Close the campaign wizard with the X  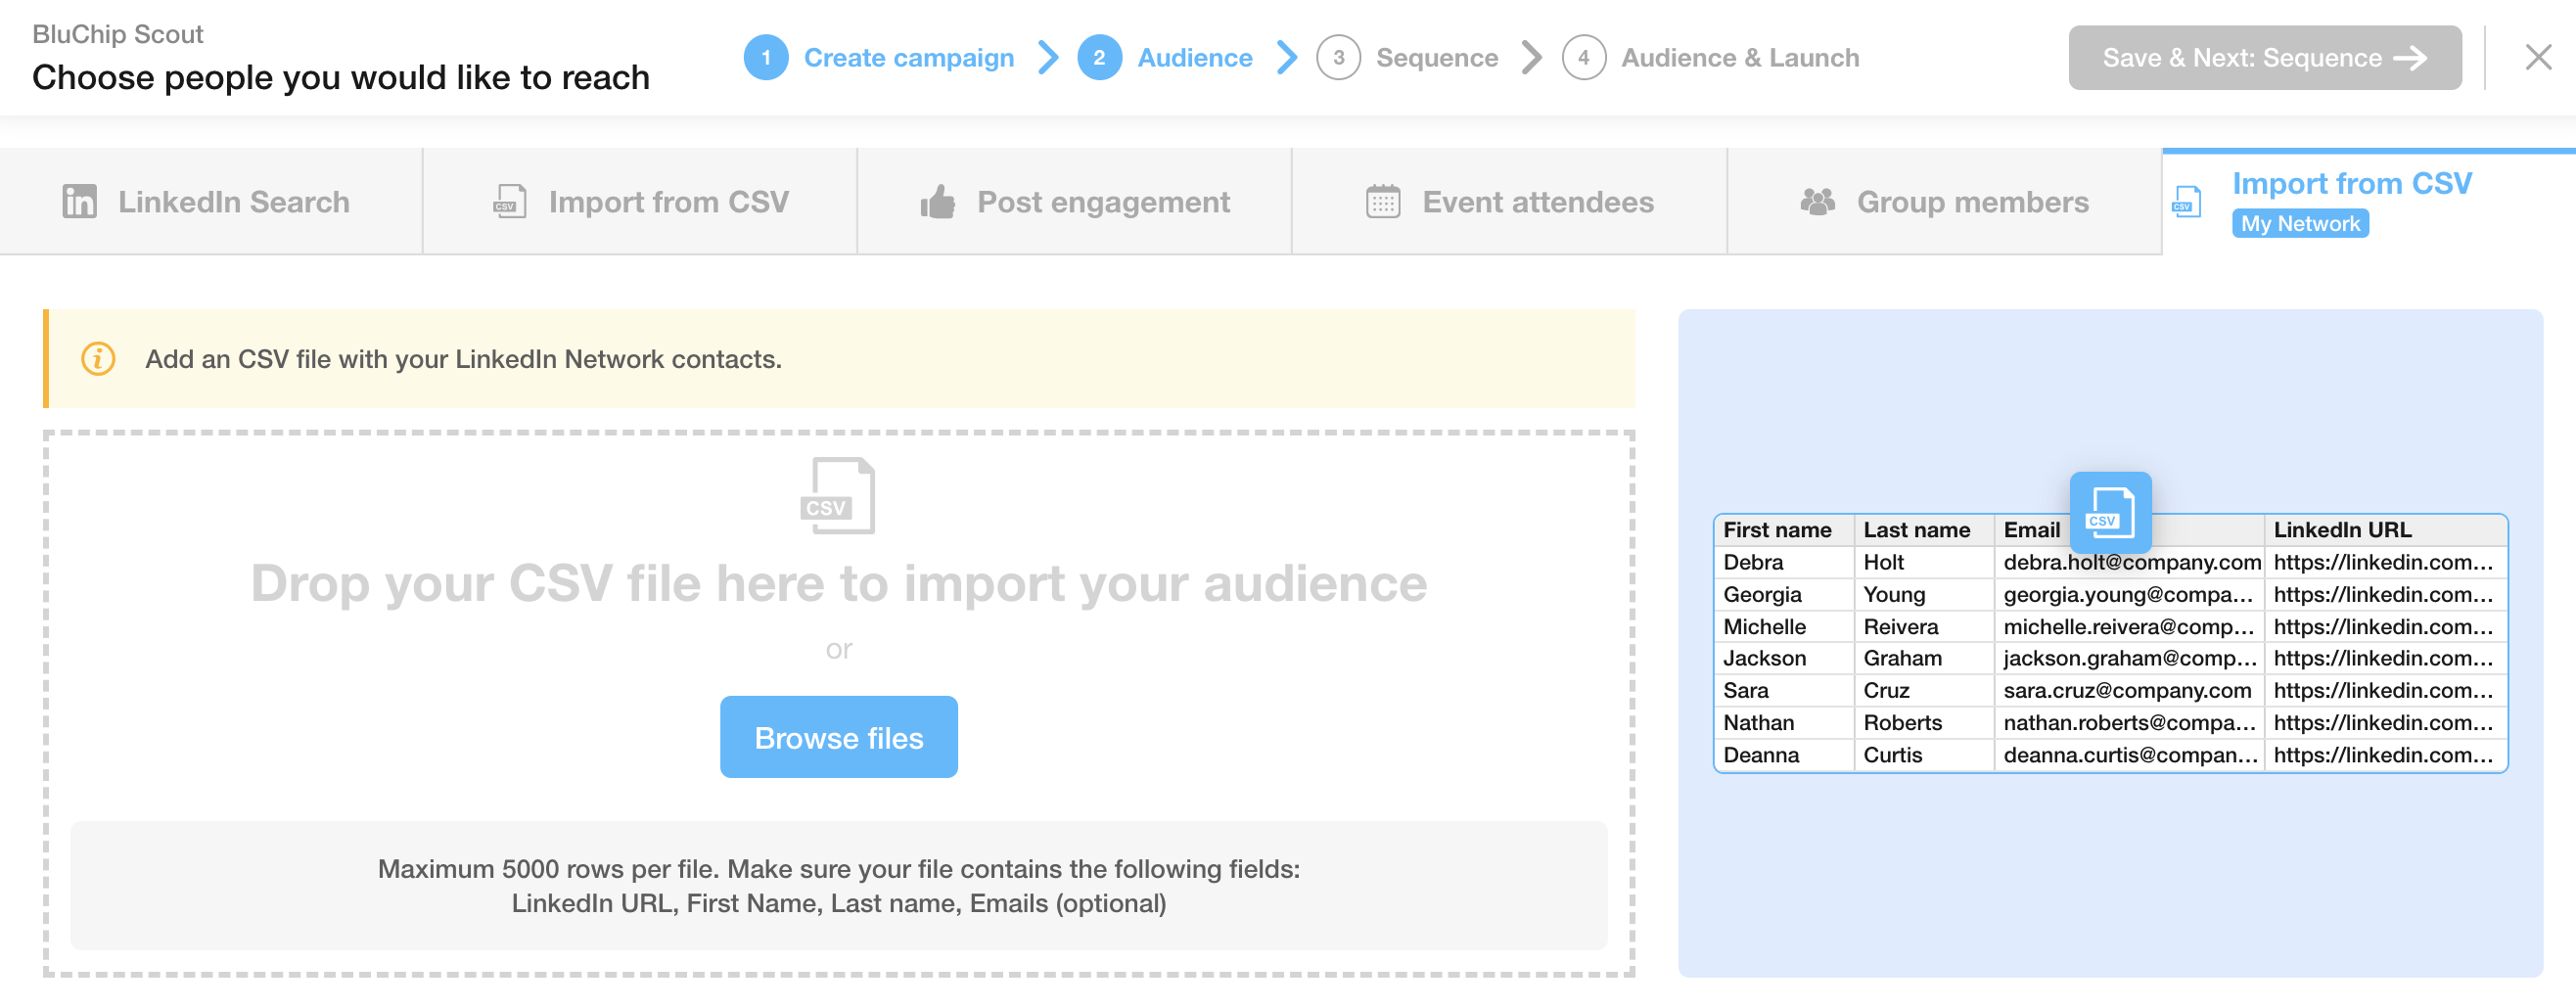click(2538, 57)
